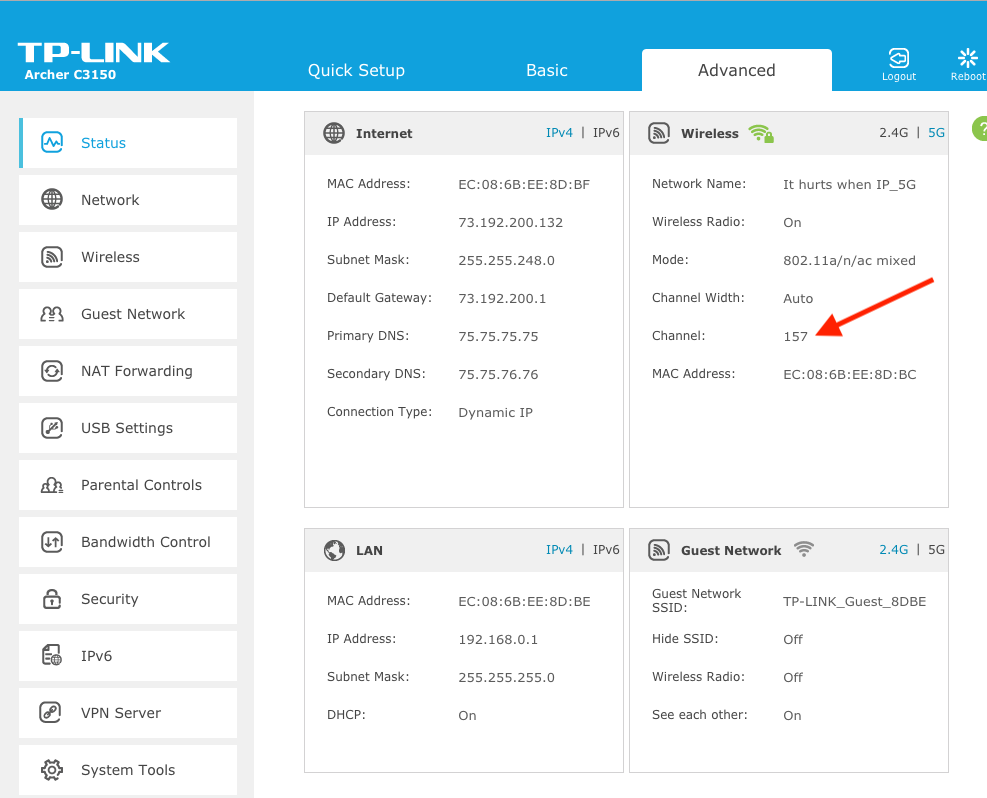This screenshot has width=987, height=798.
Task: Click LAN MAC address EC:08:6B:EE:8D:BE
Action: tap(524, 601)
